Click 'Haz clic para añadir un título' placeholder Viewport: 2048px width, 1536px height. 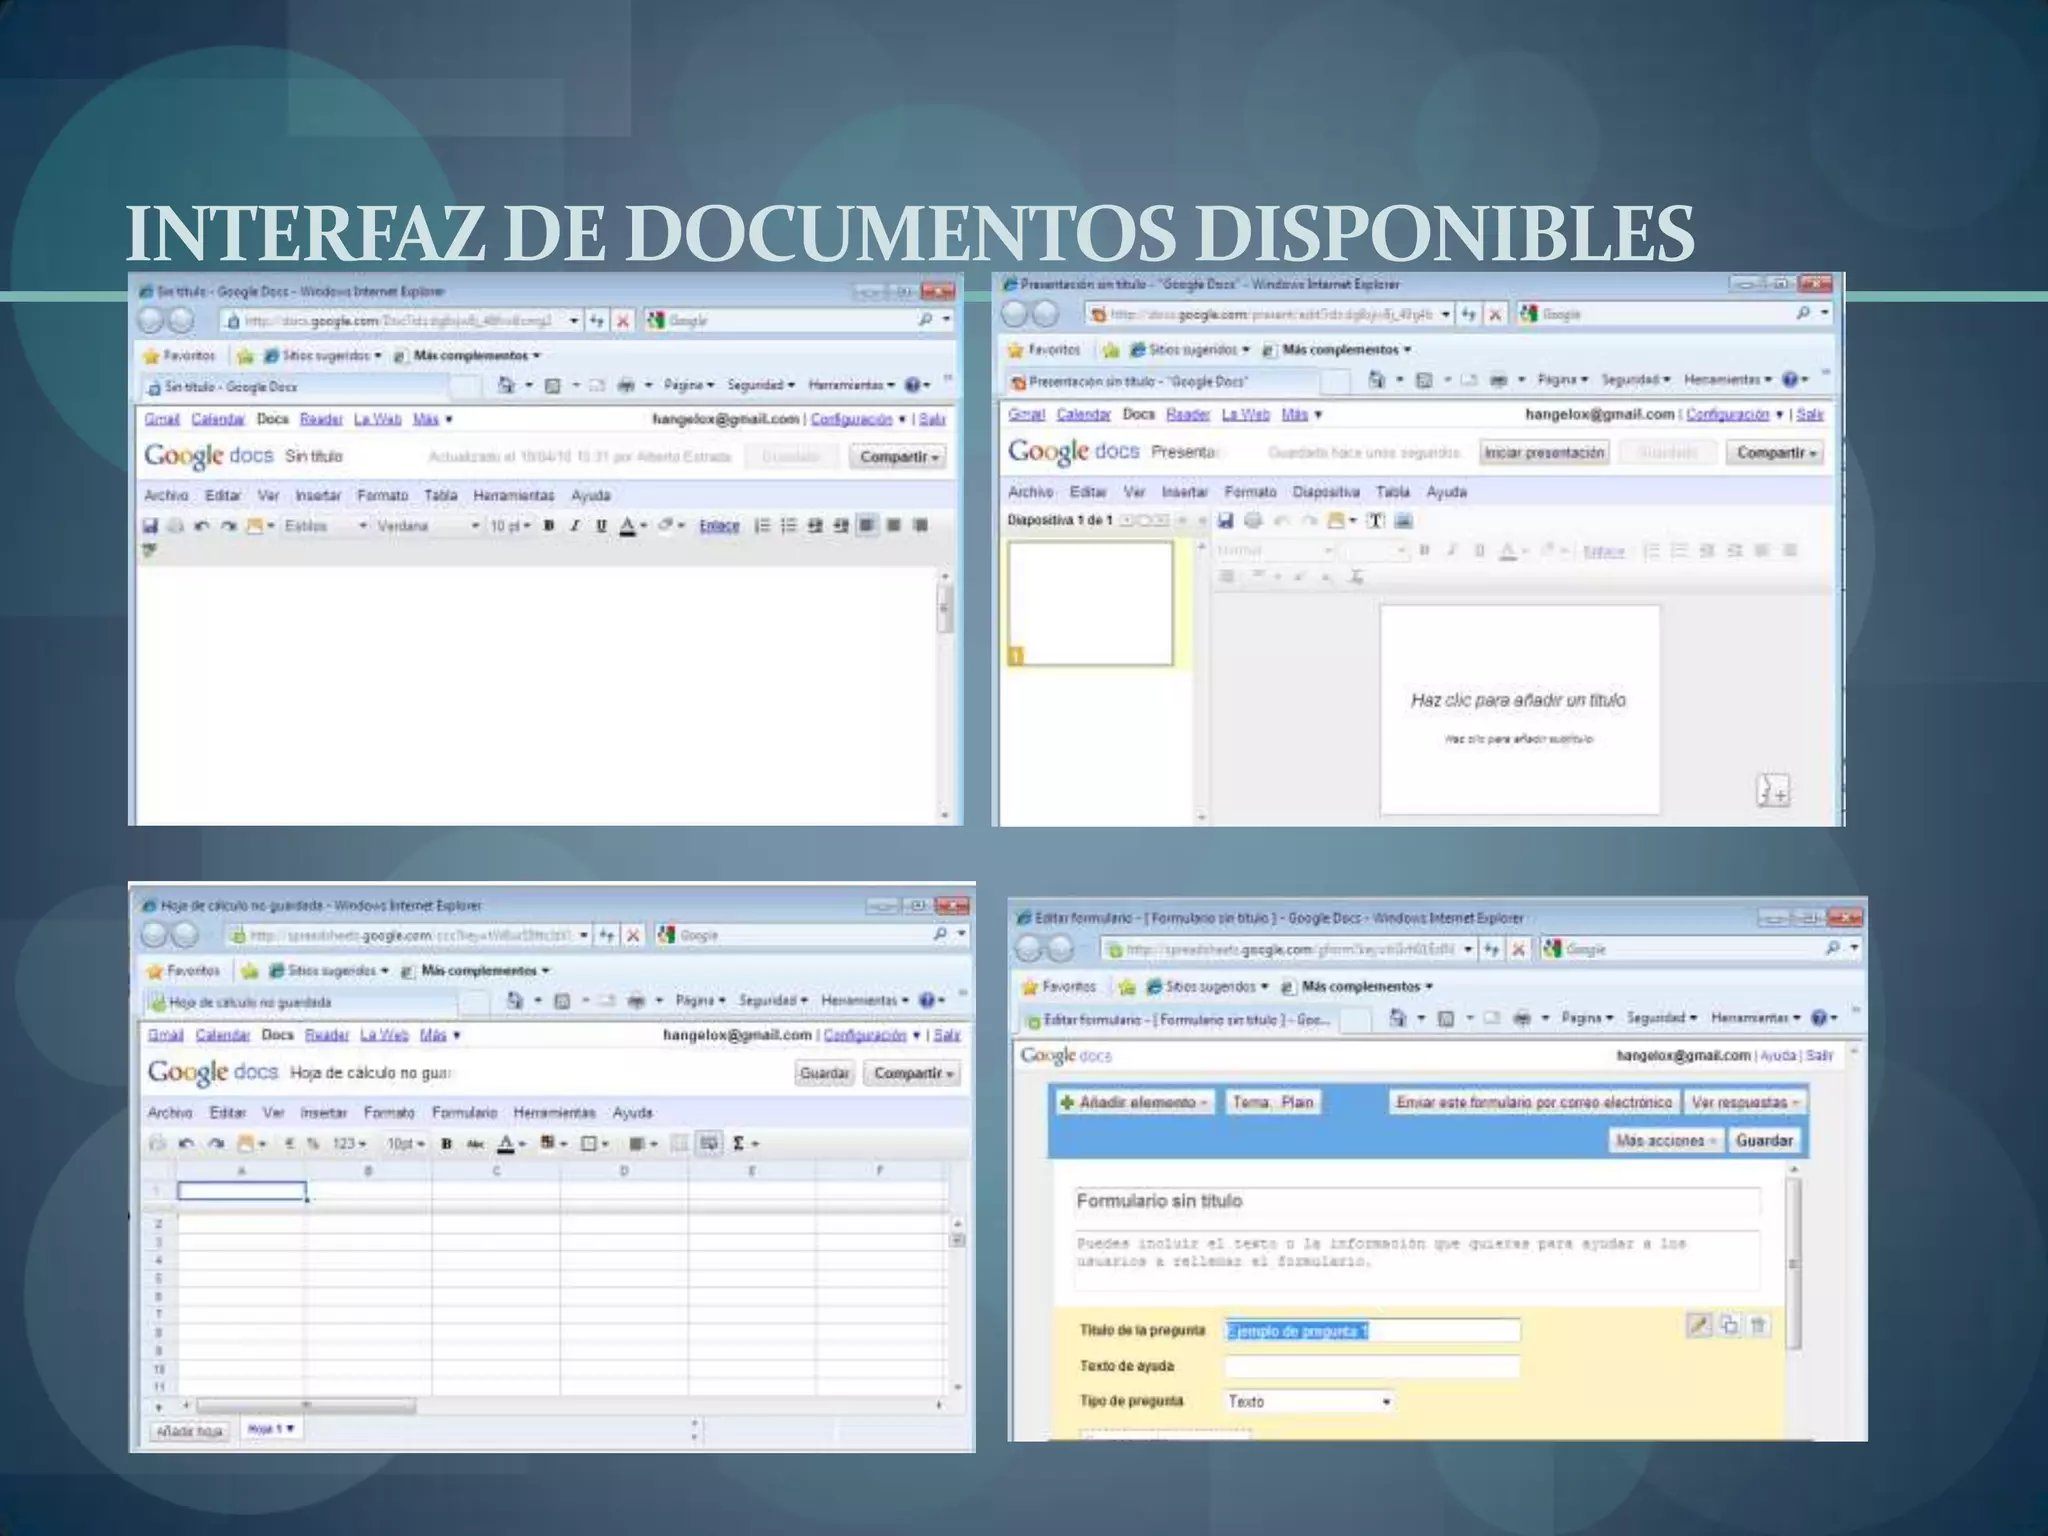pos(1518,700)
